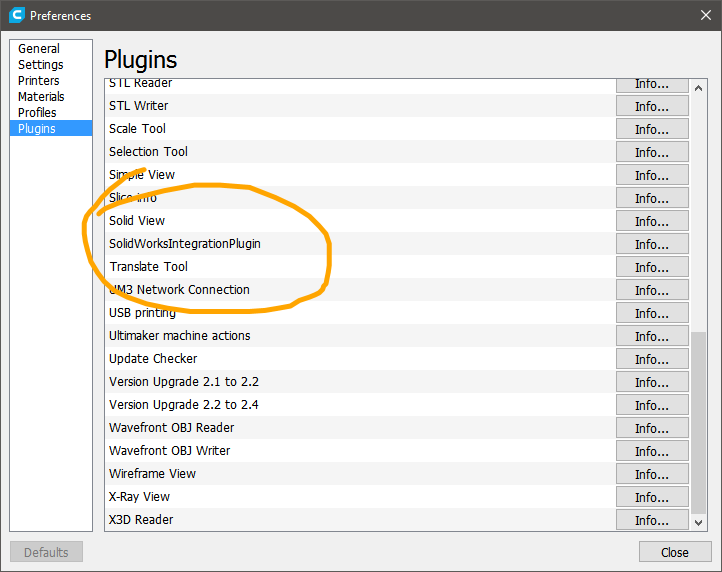Open Info for Version Upgrade 2.2 to 2.4
The image size is (722, 572).
[652, 405]
